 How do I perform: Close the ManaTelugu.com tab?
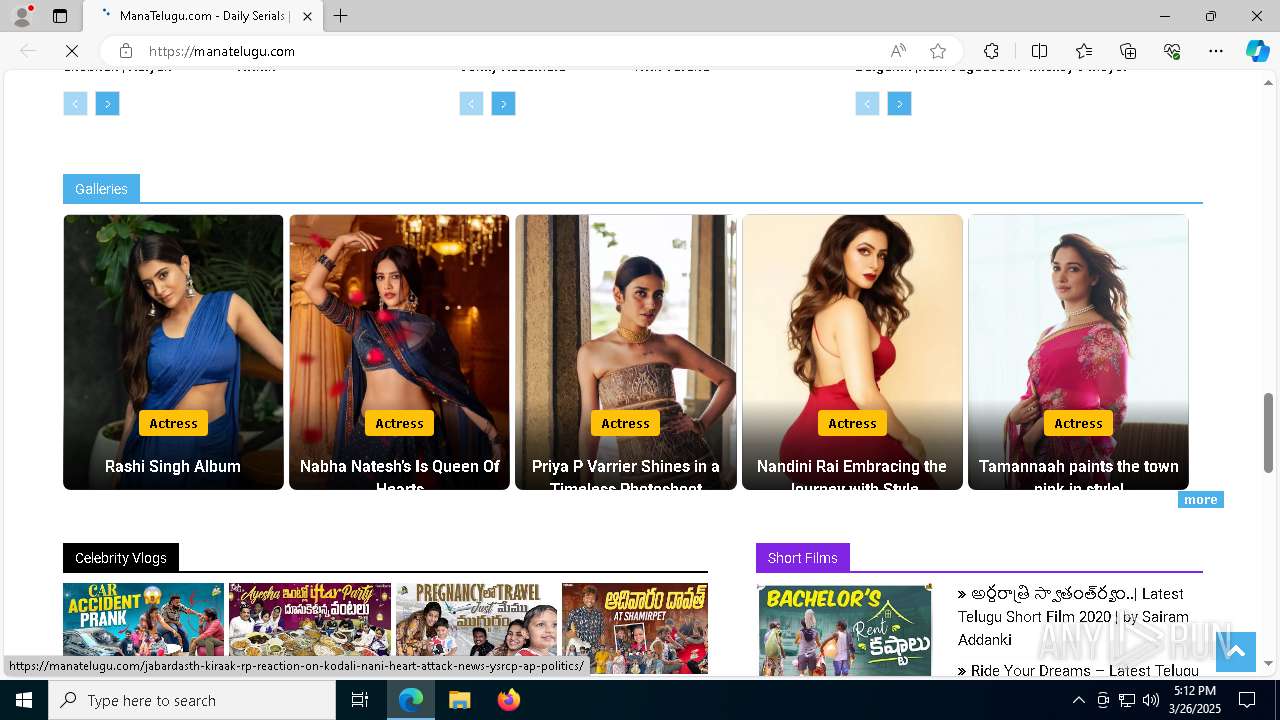[307, 16]
